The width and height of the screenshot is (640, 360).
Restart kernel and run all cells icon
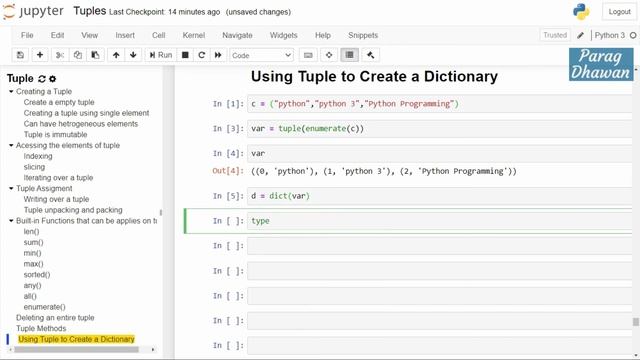click(218, 55)
